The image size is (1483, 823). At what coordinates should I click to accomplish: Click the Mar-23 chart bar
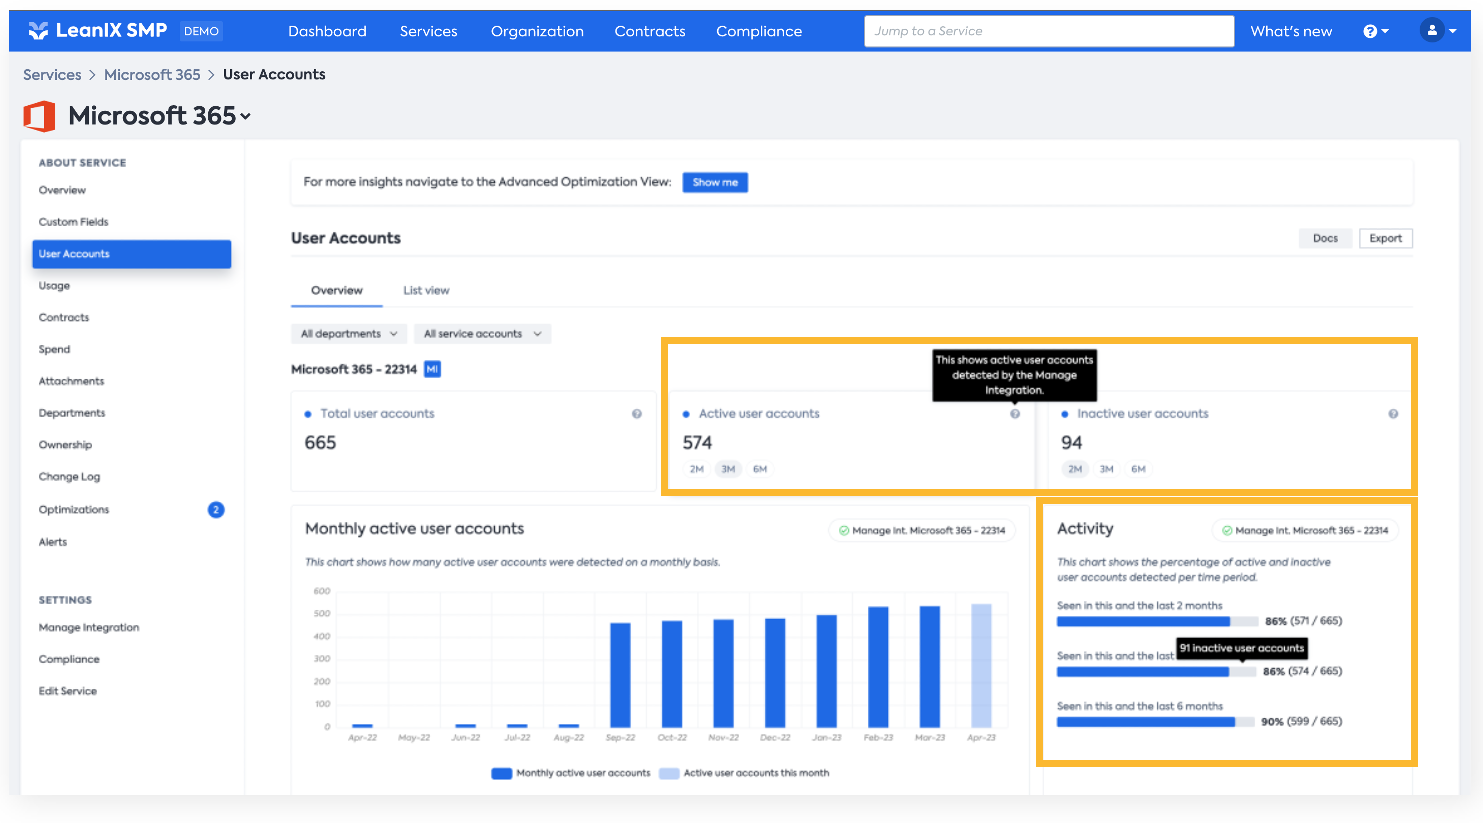pos(930,667)
